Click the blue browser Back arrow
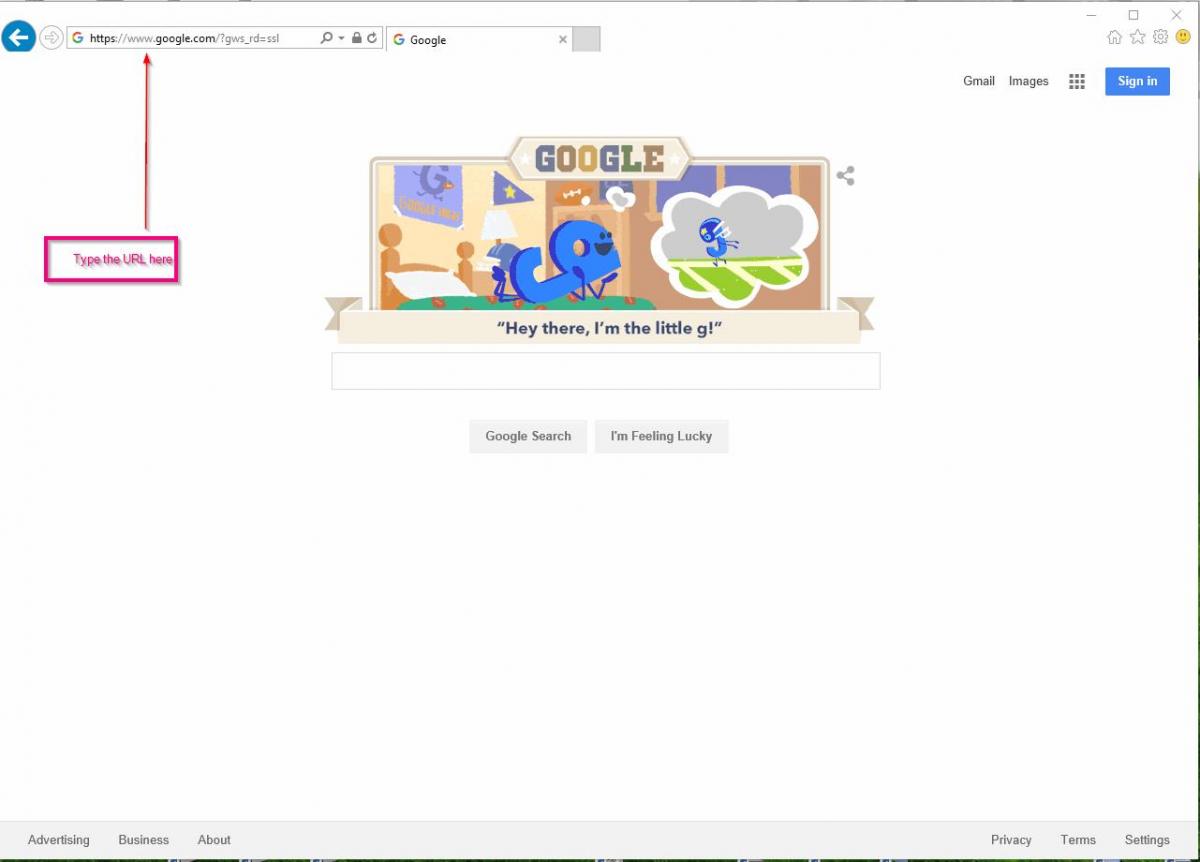 tap(18, 38)
